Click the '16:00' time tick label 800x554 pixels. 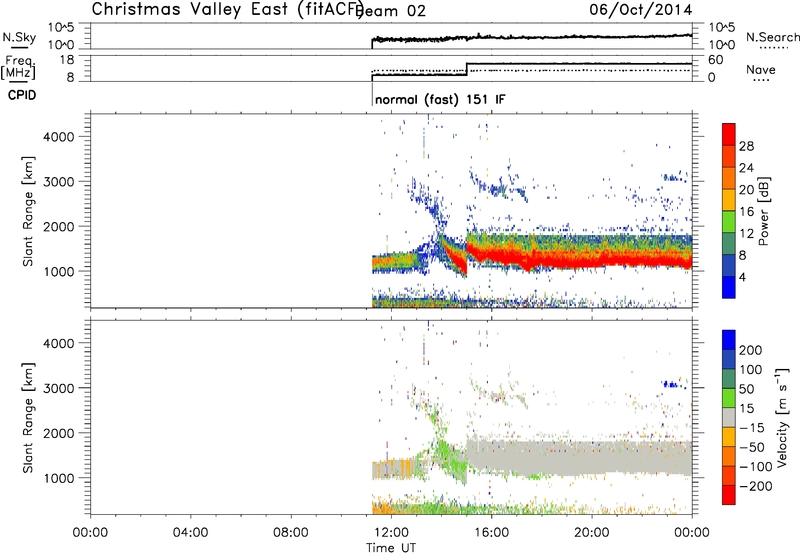(x=491, y=533)
